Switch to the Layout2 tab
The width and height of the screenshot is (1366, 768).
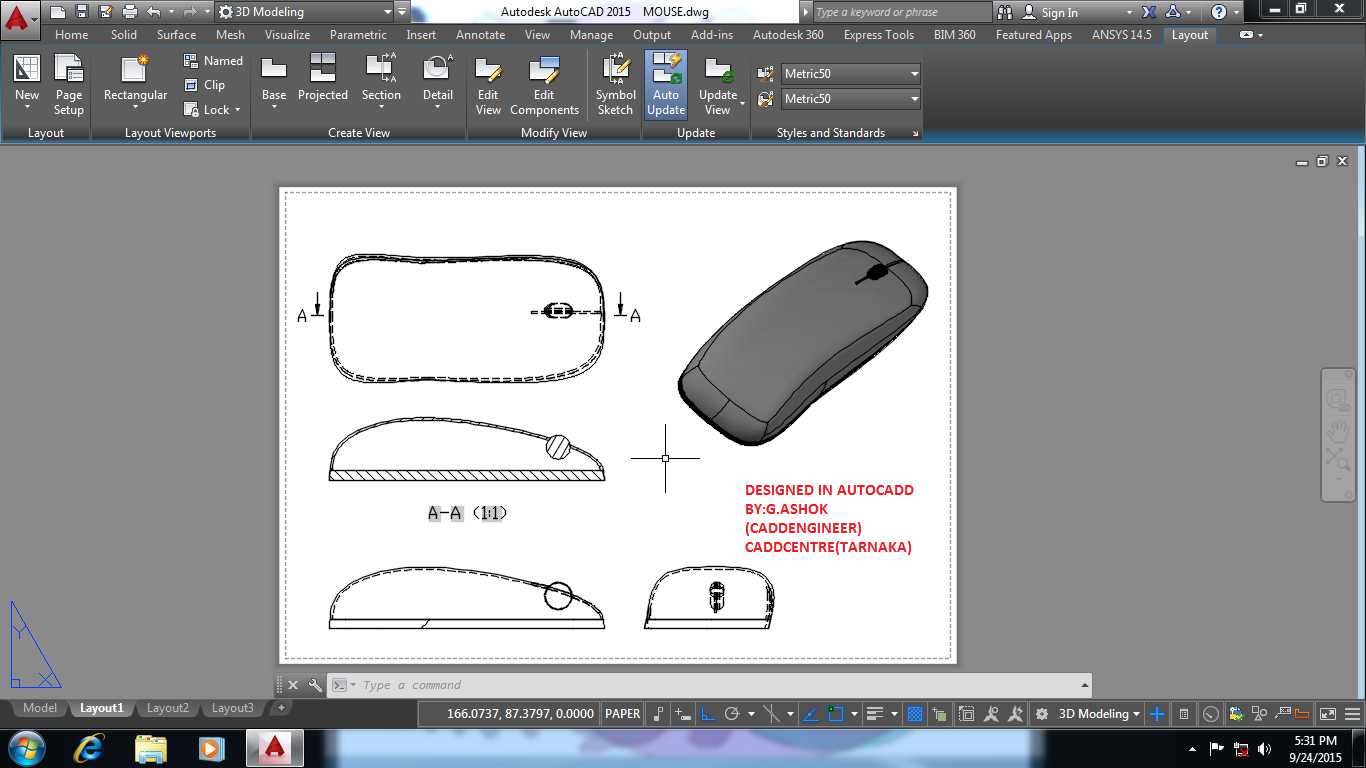pos(168,708)
